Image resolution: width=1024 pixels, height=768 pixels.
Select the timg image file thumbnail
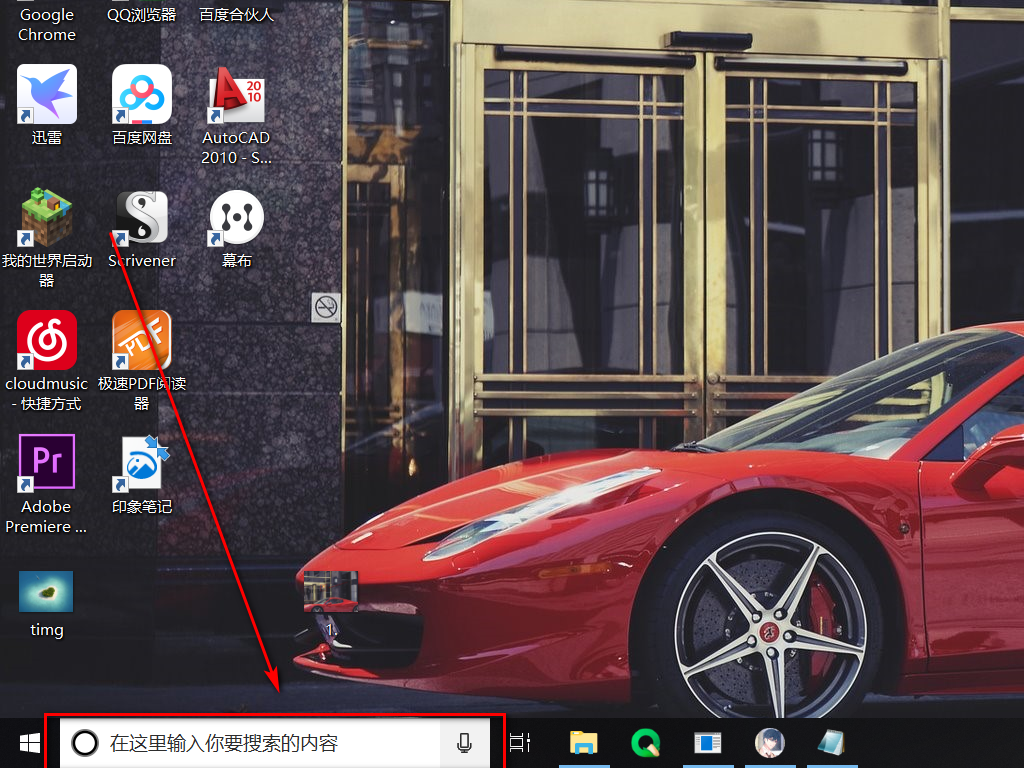[x=47, y=591]
